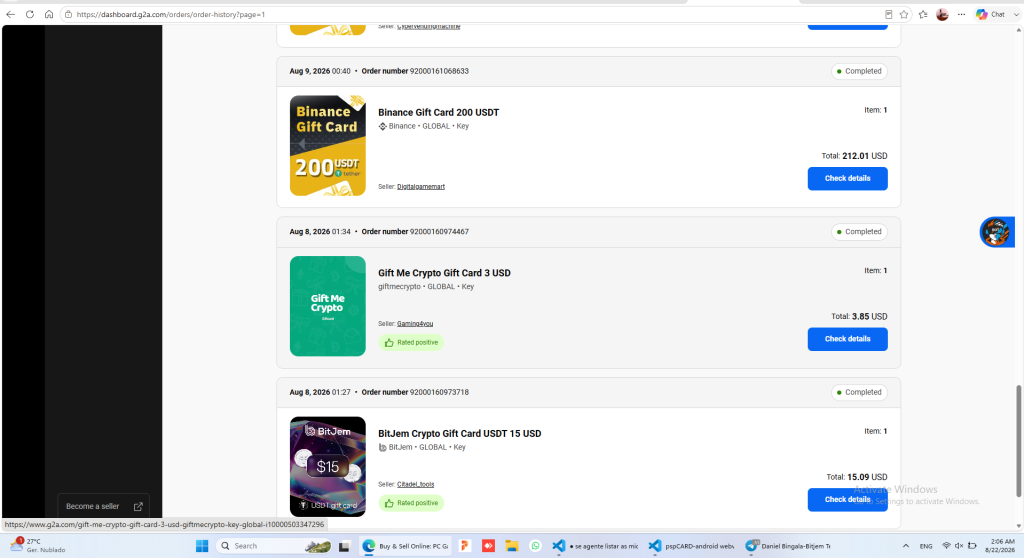The width and height of the screenshot is (1024, 558).
Task: Switch to Telegram Daniel Bingala-Bitjem chat
Action: (x=788, y=546)
